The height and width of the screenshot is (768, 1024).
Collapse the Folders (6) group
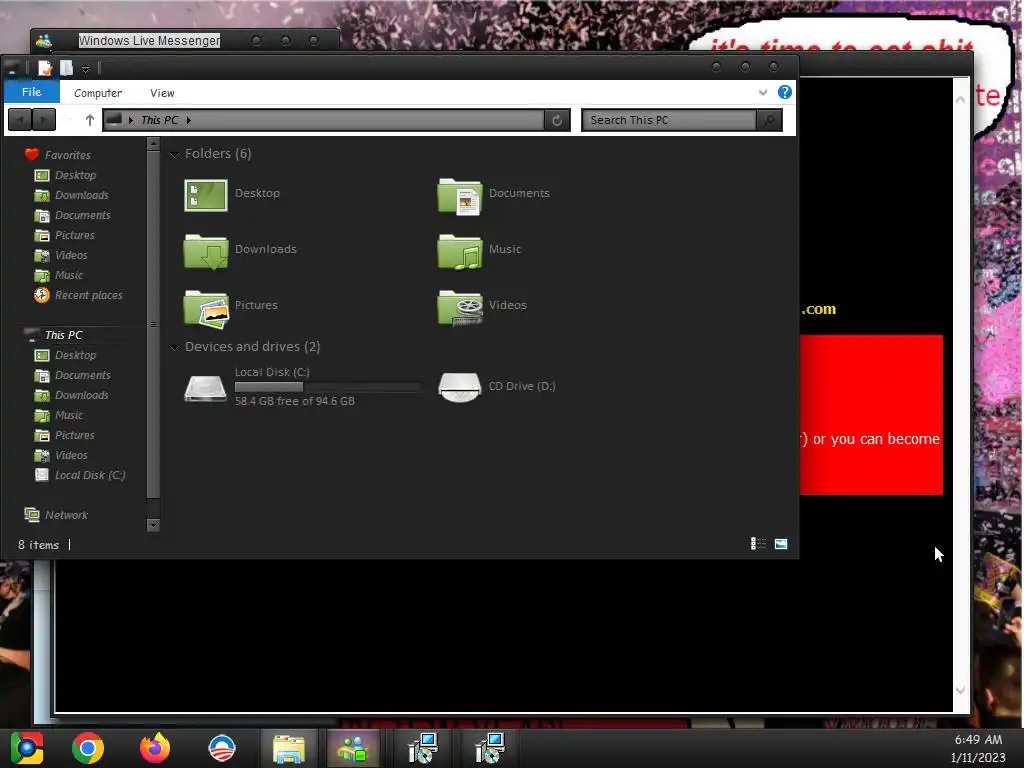[174, 154]
